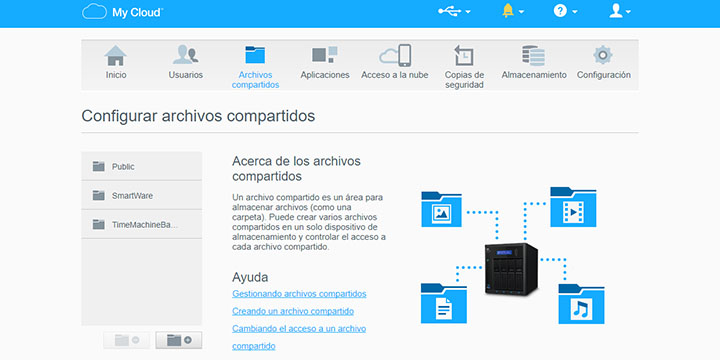Image resolution: width=720 pixels, height=360 pixels.
Task: Expand the arrow beside the bell icon
Action: coord(521,12)
